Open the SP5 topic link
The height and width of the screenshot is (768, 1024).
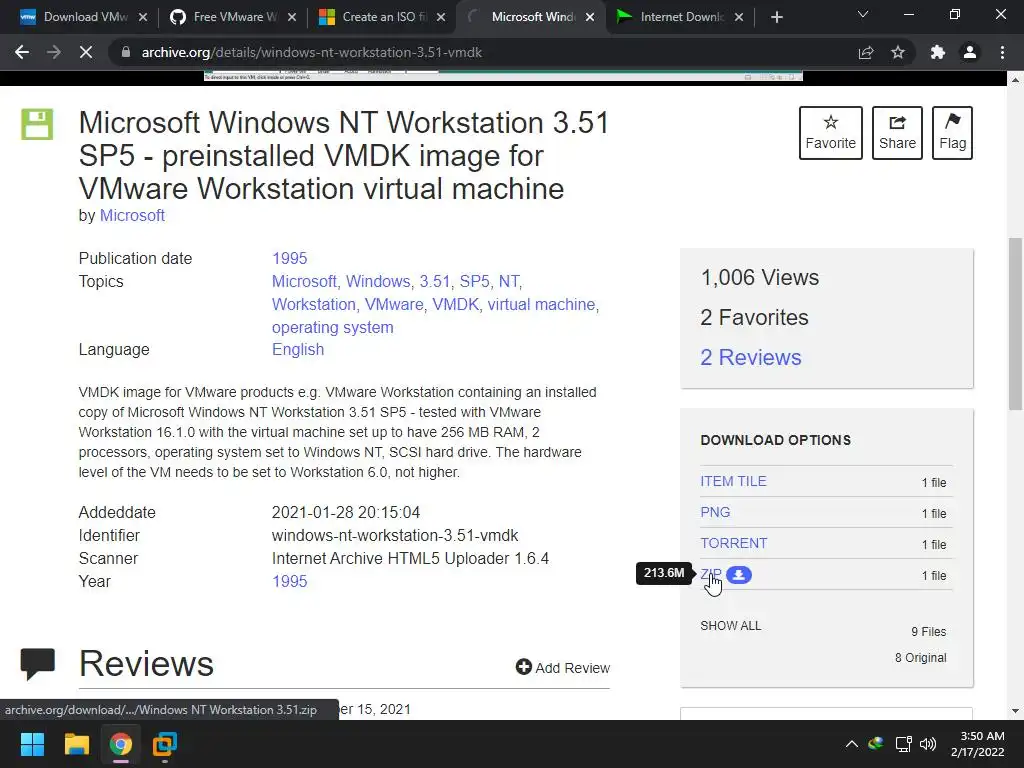tap(475, 281)
